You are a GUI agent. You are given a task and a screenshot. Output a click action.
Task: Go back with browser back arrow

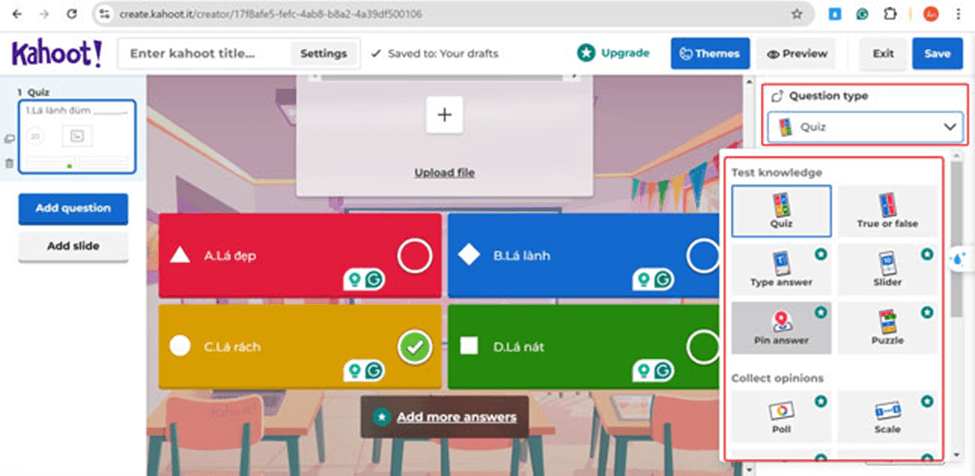(x=17, y=14)
